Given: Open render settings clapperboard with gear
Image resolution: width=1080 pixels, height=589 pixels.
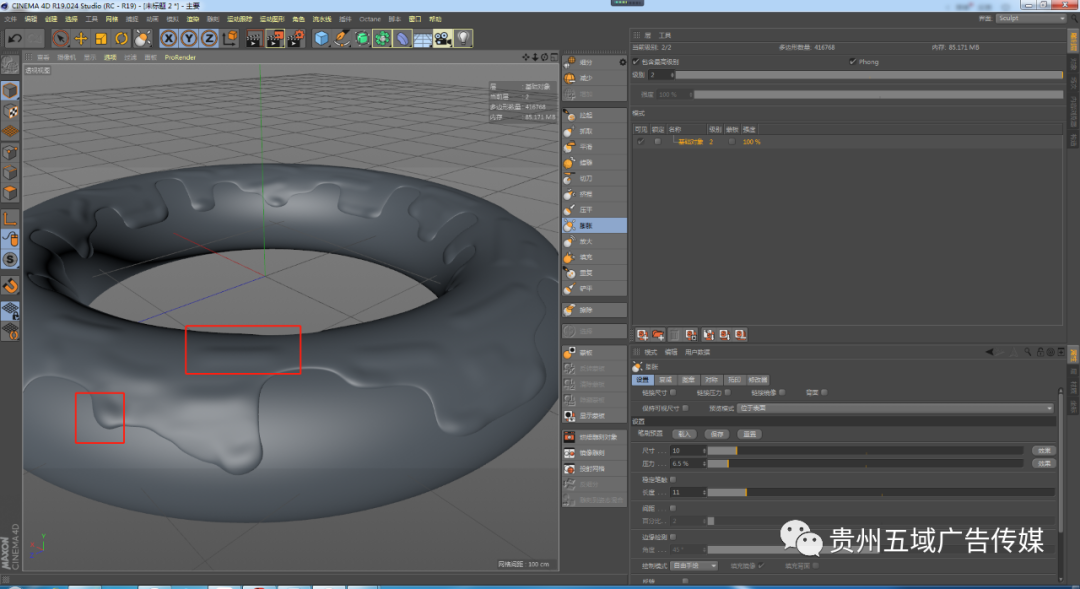Looking at the screenshot, I should click(295, 39).
